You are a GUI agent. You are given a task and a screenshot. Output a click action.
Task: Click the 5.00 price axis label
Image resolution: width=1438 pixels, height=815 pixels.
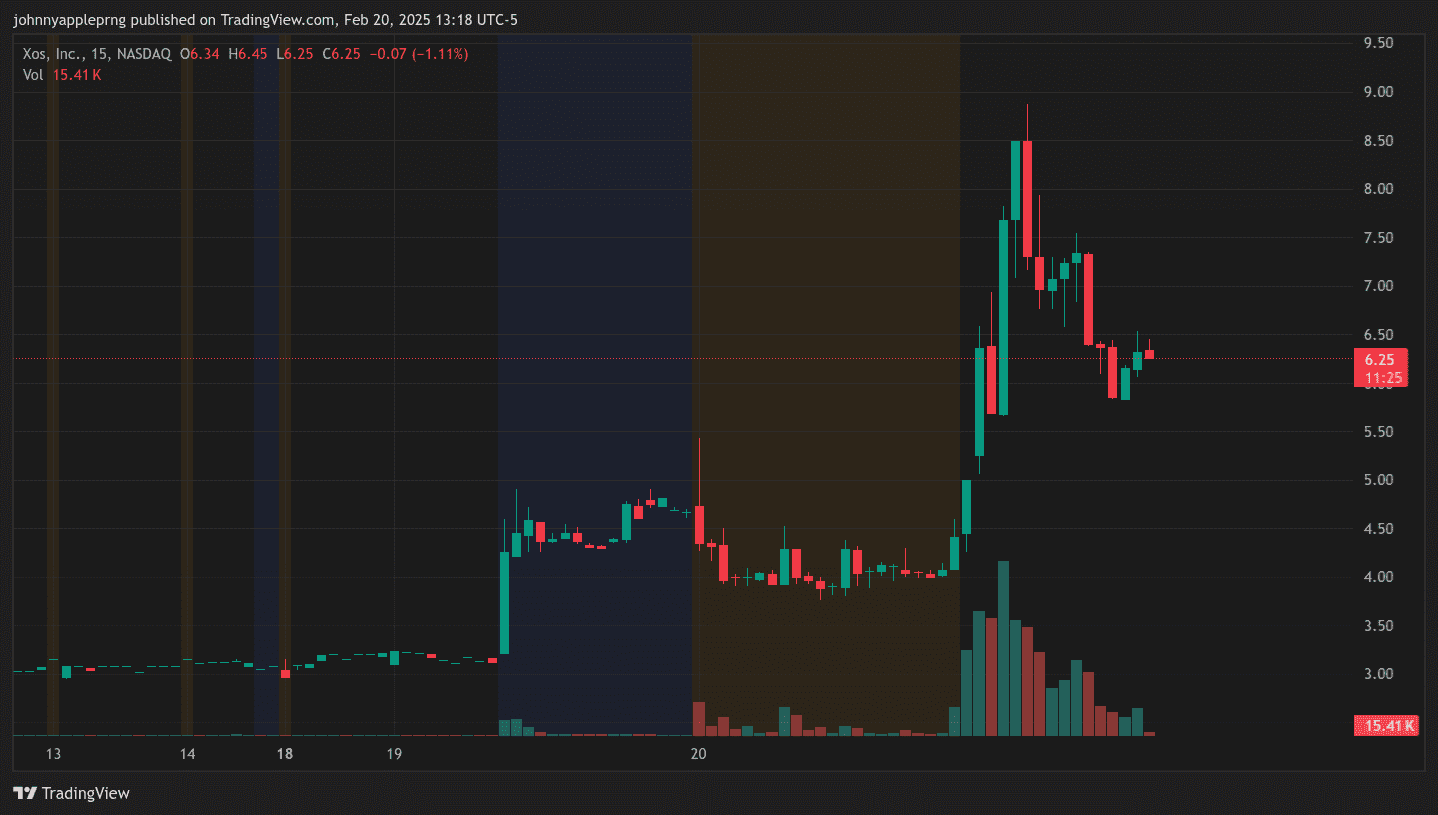1379,480
